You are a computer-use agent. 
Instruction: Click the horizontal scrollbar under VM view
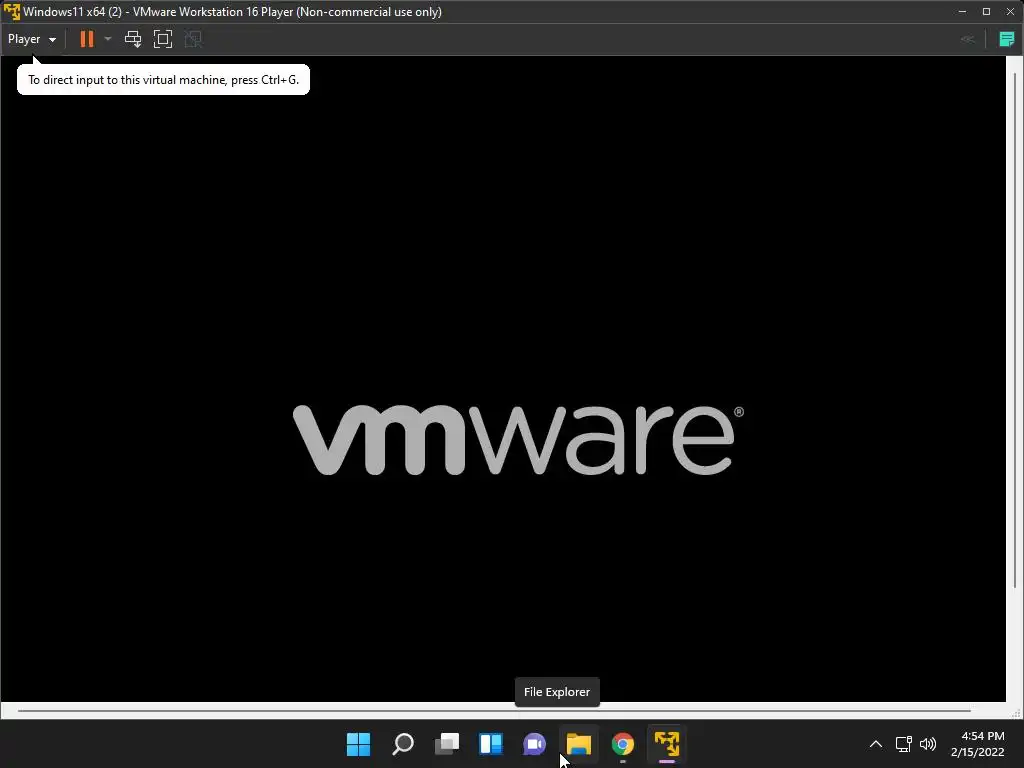point(494,710)
